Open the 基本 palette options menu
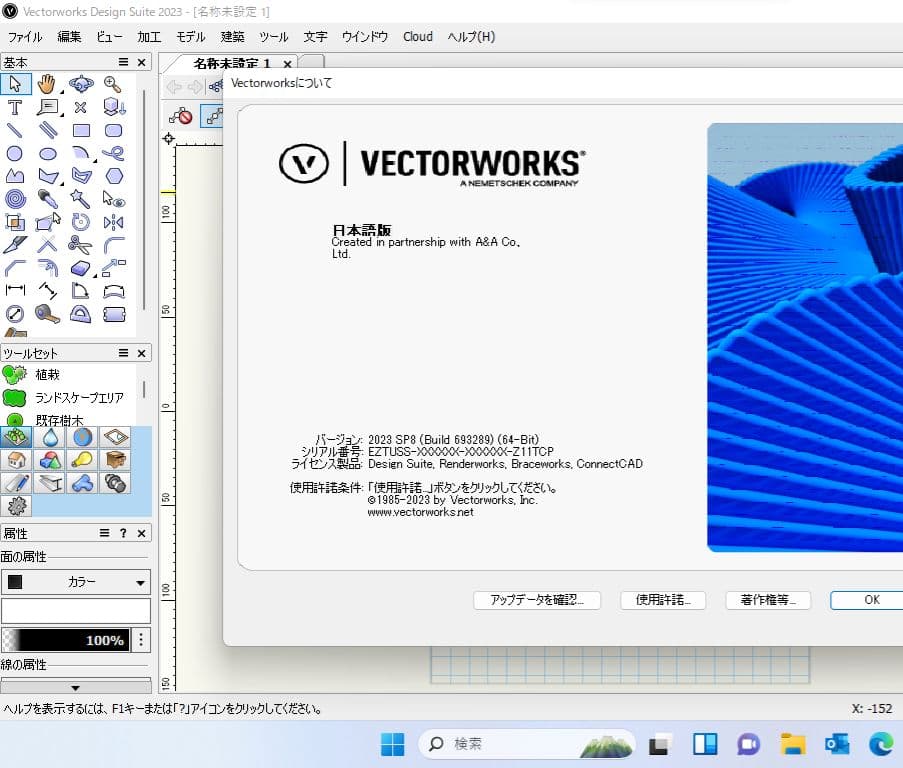The width and height of the screenshot is (903, 768). [x=122, y=62]
